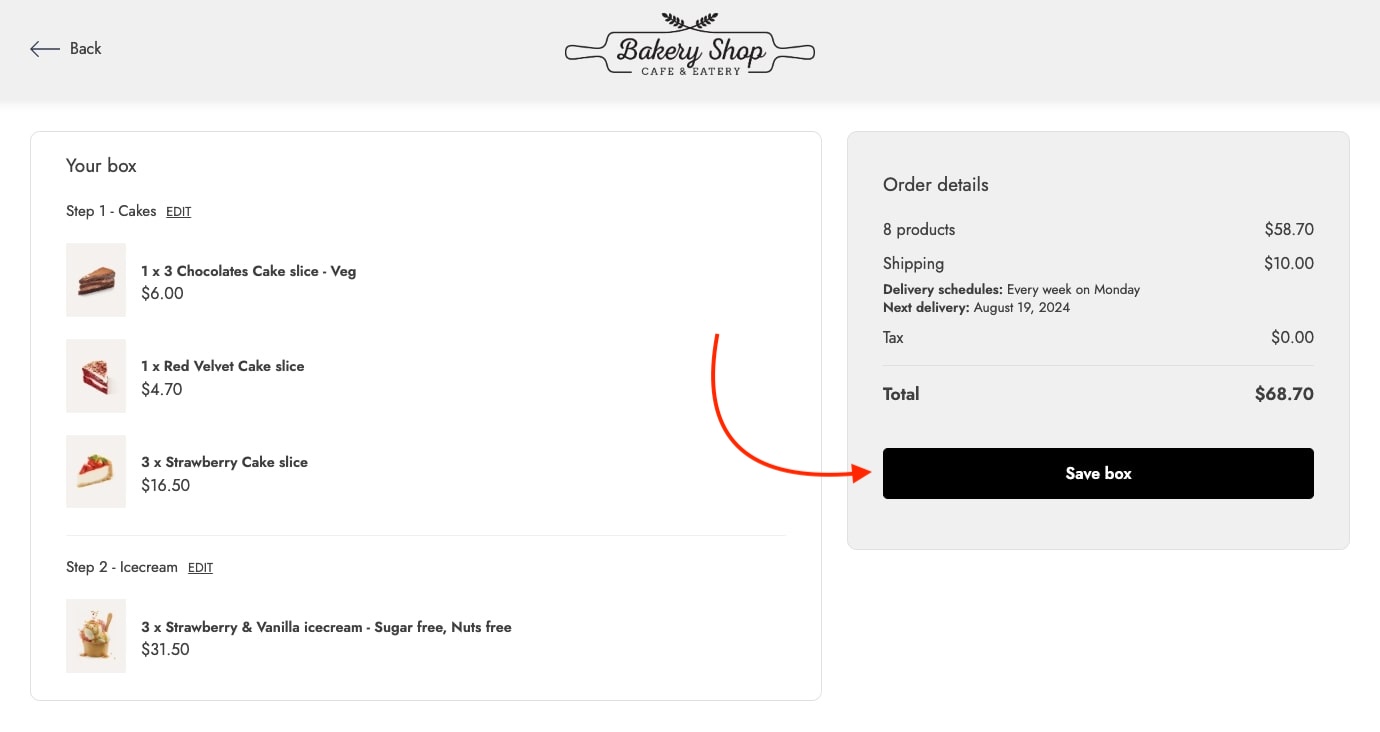This screenshot has width=1380, height=732.
Task: Click the Bakery Shop logo
Action: click(689, 46)
